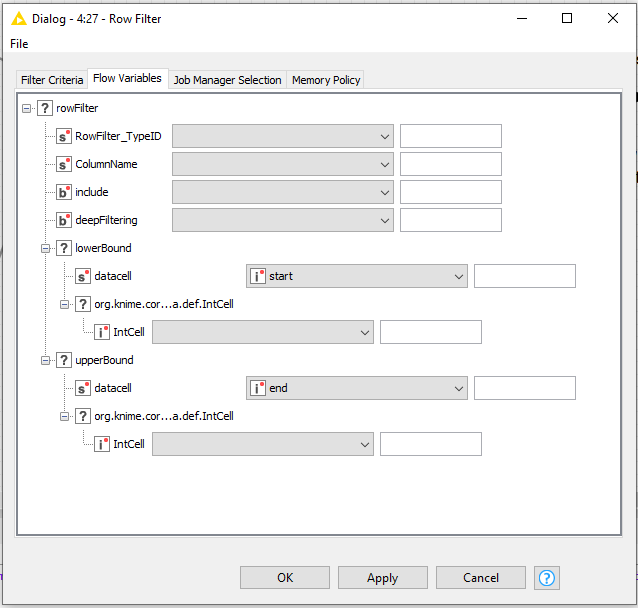This screenshot has width=638, height=608.
Task: Collapse the upperBound tree node
Action: click(x=46, y=360)
